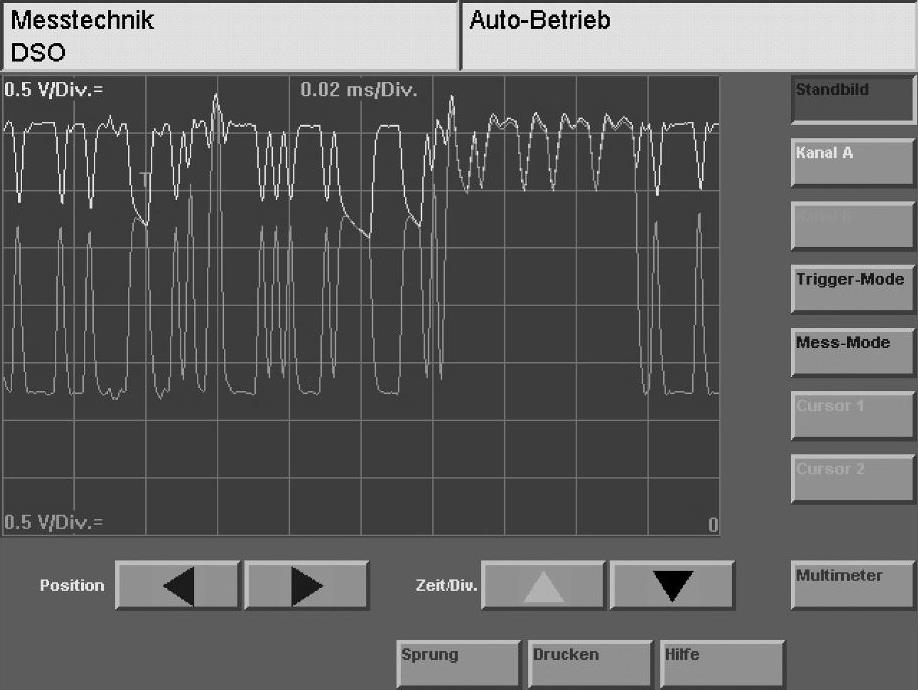Print the screen via Drucken
This screenshot has height=690, width=918.
click(x=590, y=664)
